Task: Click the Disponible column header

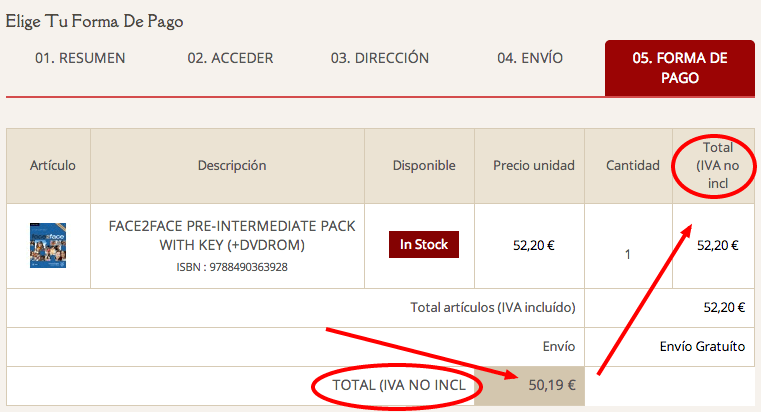Action: tap(424, 165)
